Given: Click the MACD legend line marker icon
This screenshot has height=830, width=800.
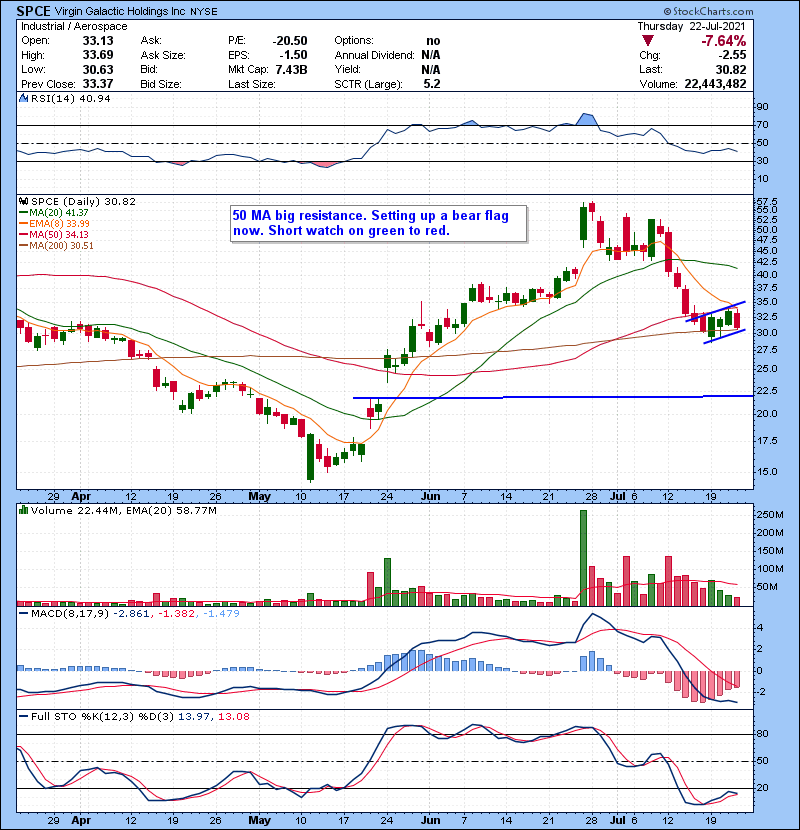Looking at the screenshot, I should [23, 614].
